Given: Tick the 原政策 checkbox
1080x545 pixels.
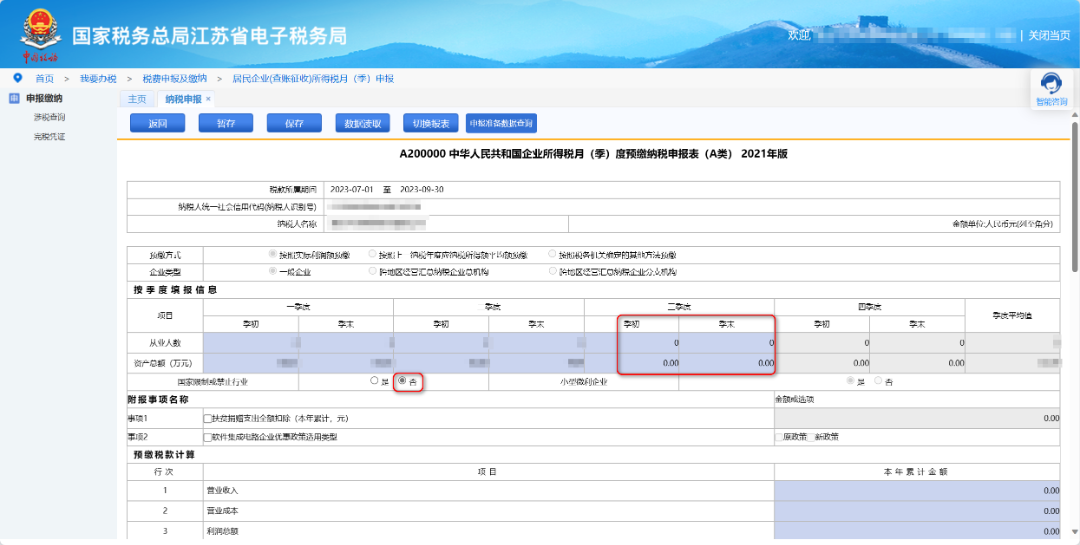Looking at the screenshot, I should click(x=779, y=437).
